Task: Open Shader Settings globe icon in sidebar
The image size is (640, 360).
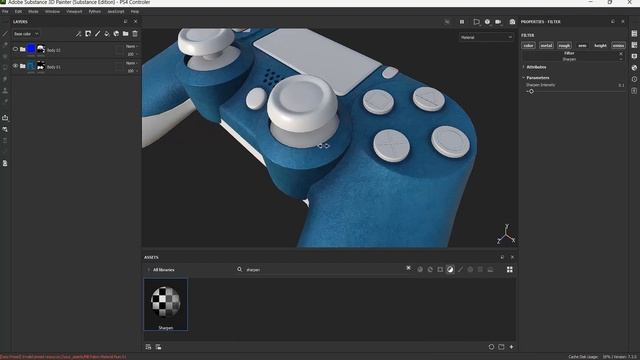Action: click(634, 68)
